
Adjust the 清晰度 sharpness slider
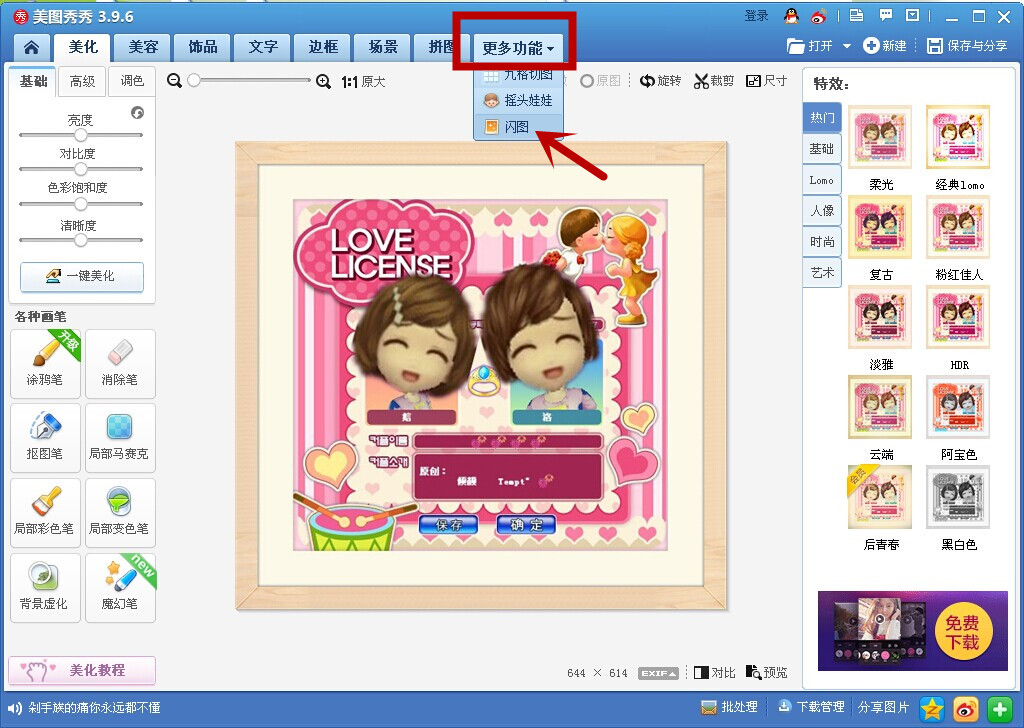point(81,240)
